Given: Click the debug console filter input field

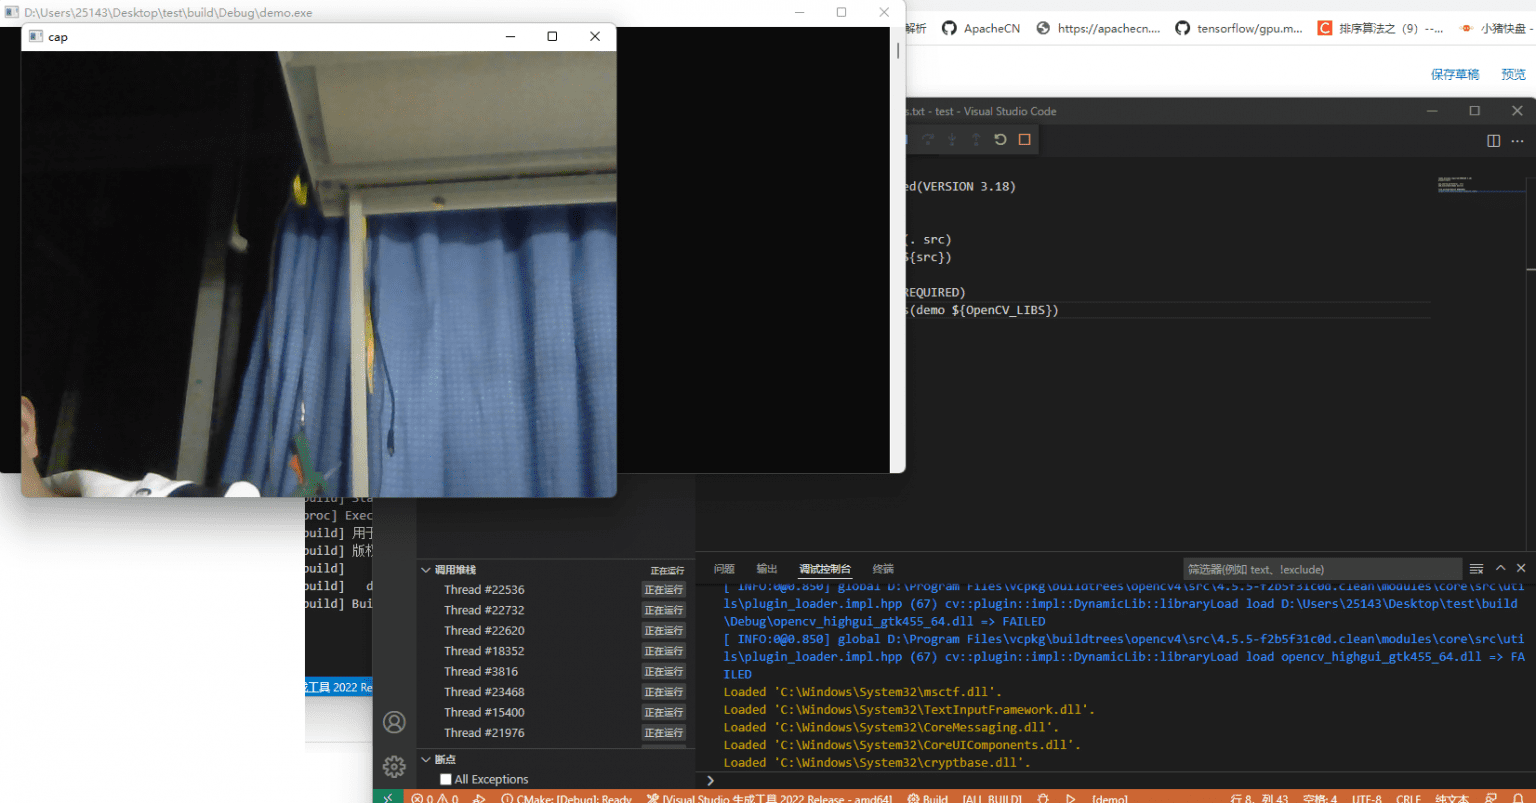Looking at the screenshot, I should pyautogui.click(x=1322, y=568).
